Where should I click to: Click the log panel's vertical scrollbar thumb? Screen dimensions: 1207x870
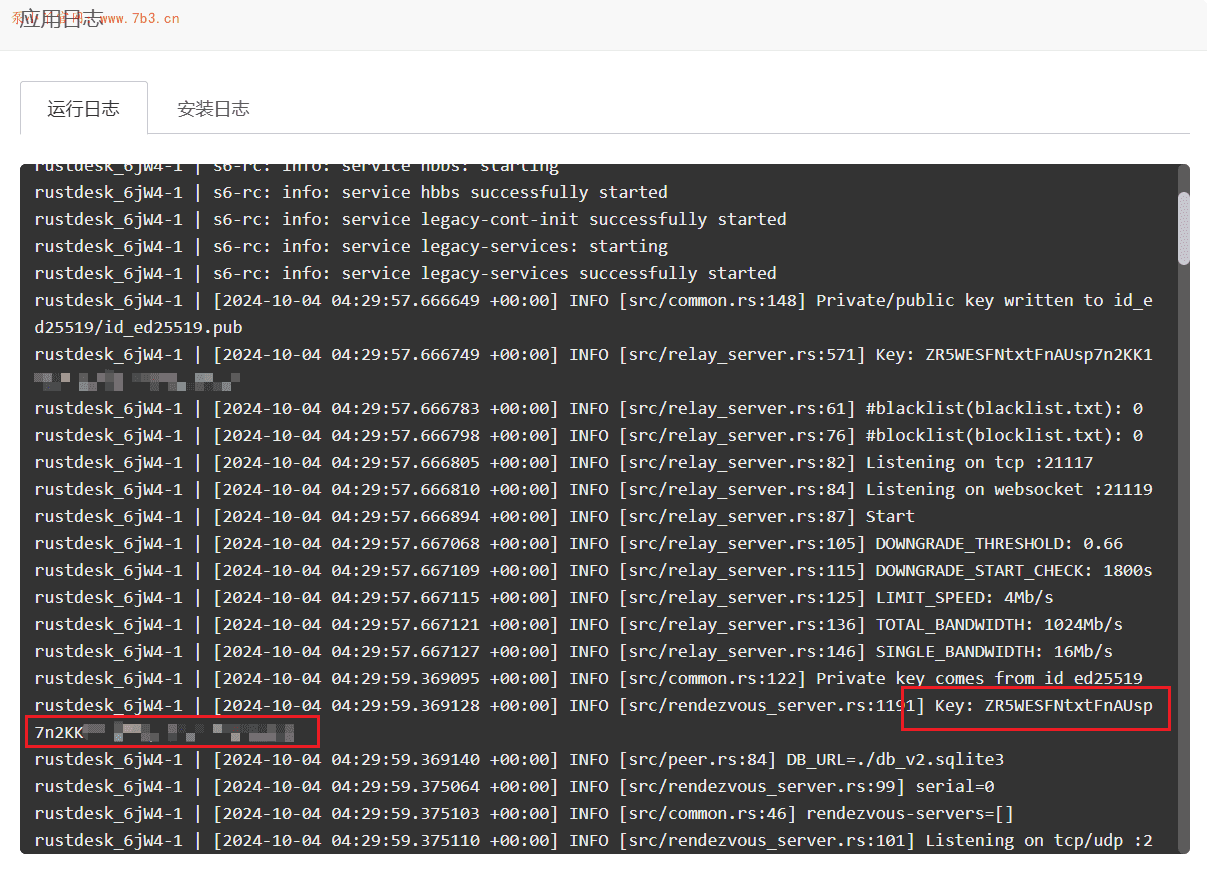[1184, 228]
